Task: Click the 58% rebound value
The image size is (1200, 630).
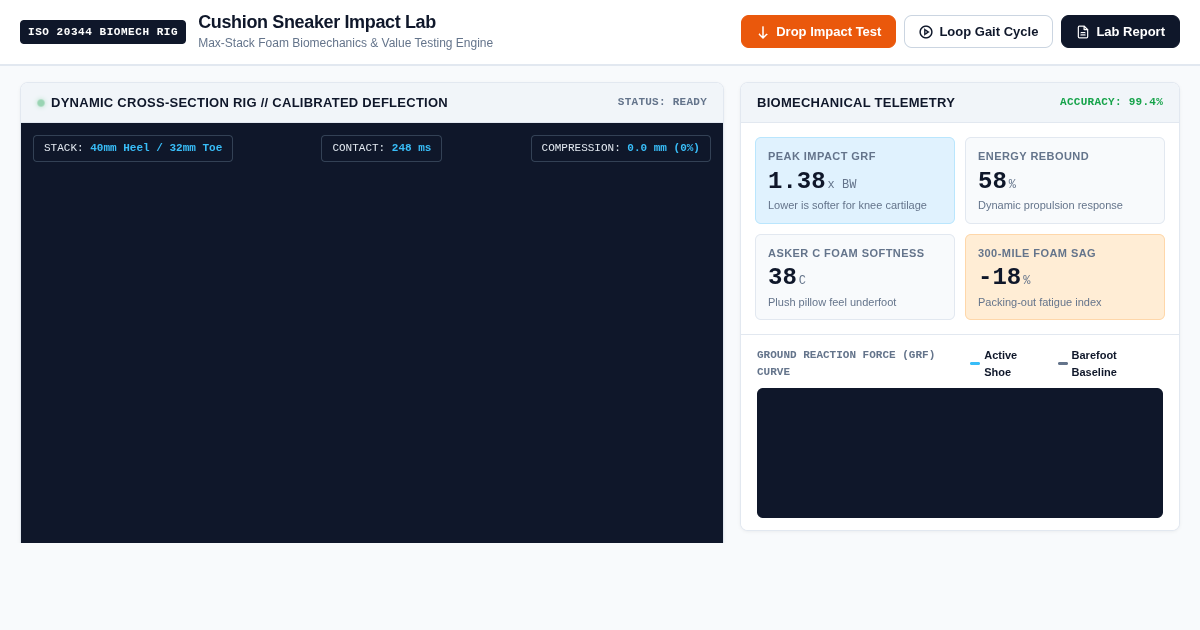Action: 997,181
